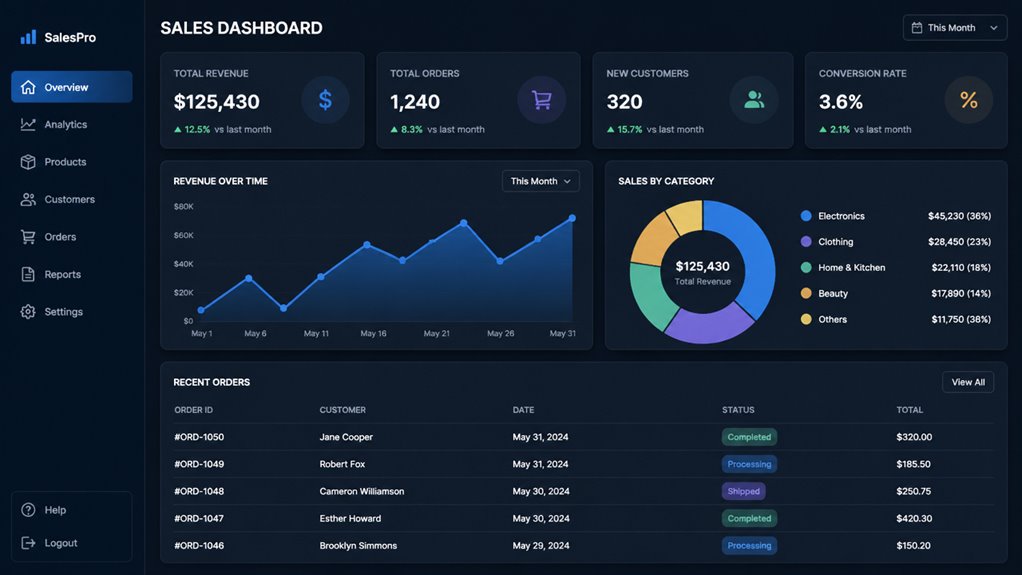
Task: Click the people icon in New Customers card
Action: (754, 100)
